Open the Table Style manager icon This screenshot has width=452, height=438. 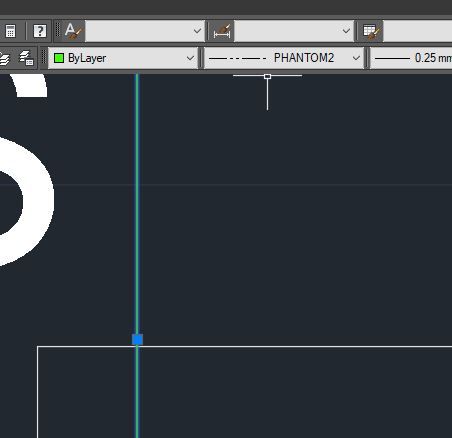pyautogui.click(x=371, y=31)
